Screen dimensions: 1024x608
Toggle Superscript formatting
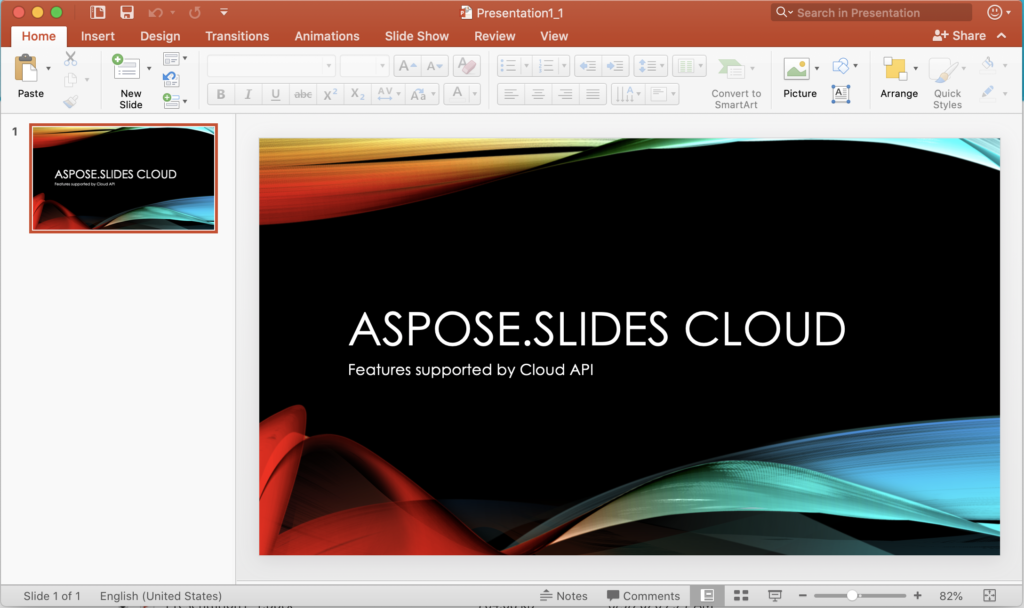pyautogui.click(x=330, y=95)
